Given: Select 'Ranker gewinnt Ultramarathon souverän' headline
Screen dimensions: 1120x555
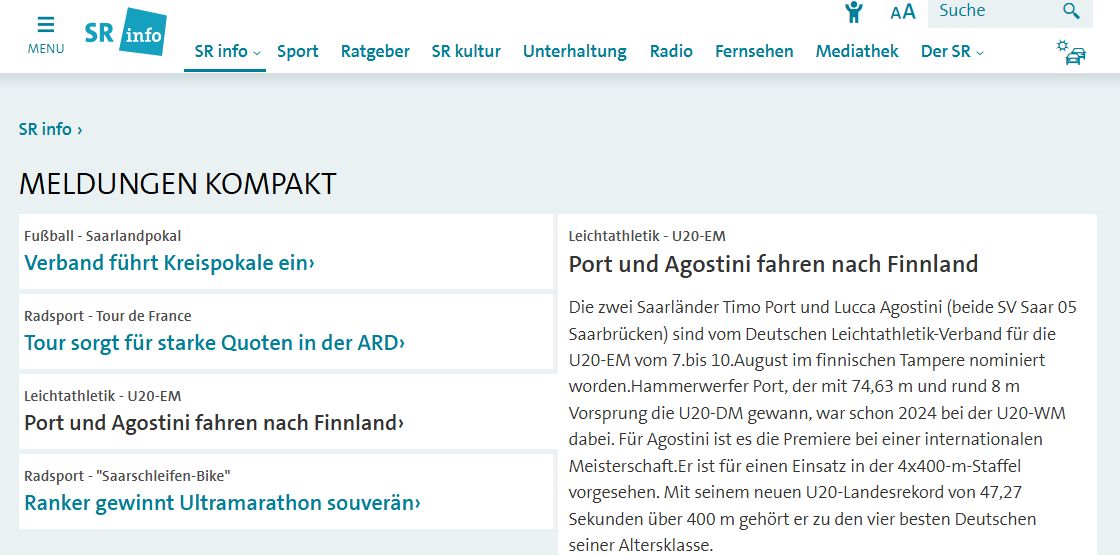Looking at the screenshot, I should click(222, 503).
